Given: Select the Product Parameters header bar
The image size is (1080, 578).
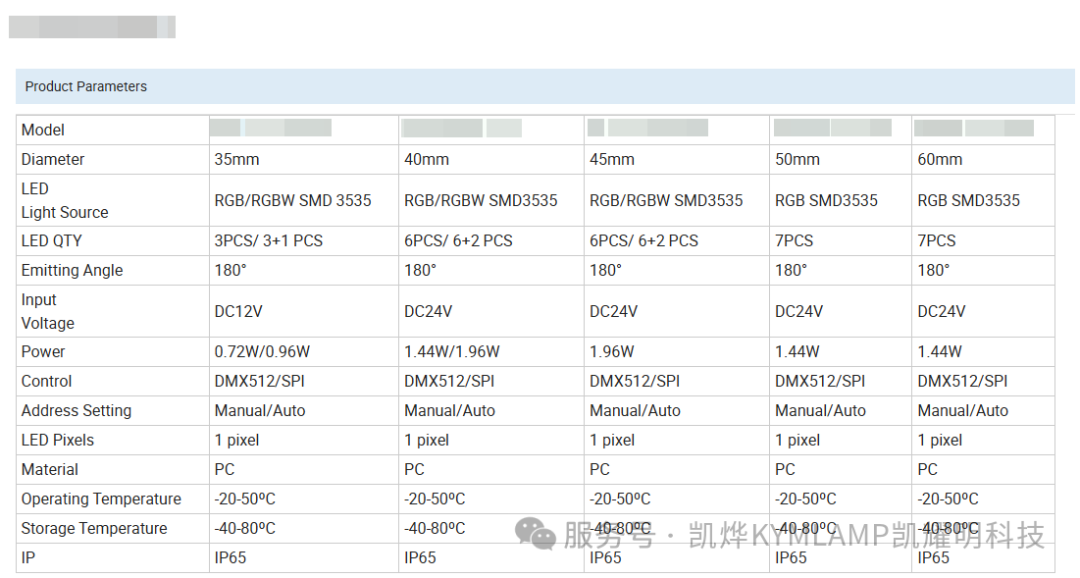Looking at the screenshot, I should click(545, 86).
